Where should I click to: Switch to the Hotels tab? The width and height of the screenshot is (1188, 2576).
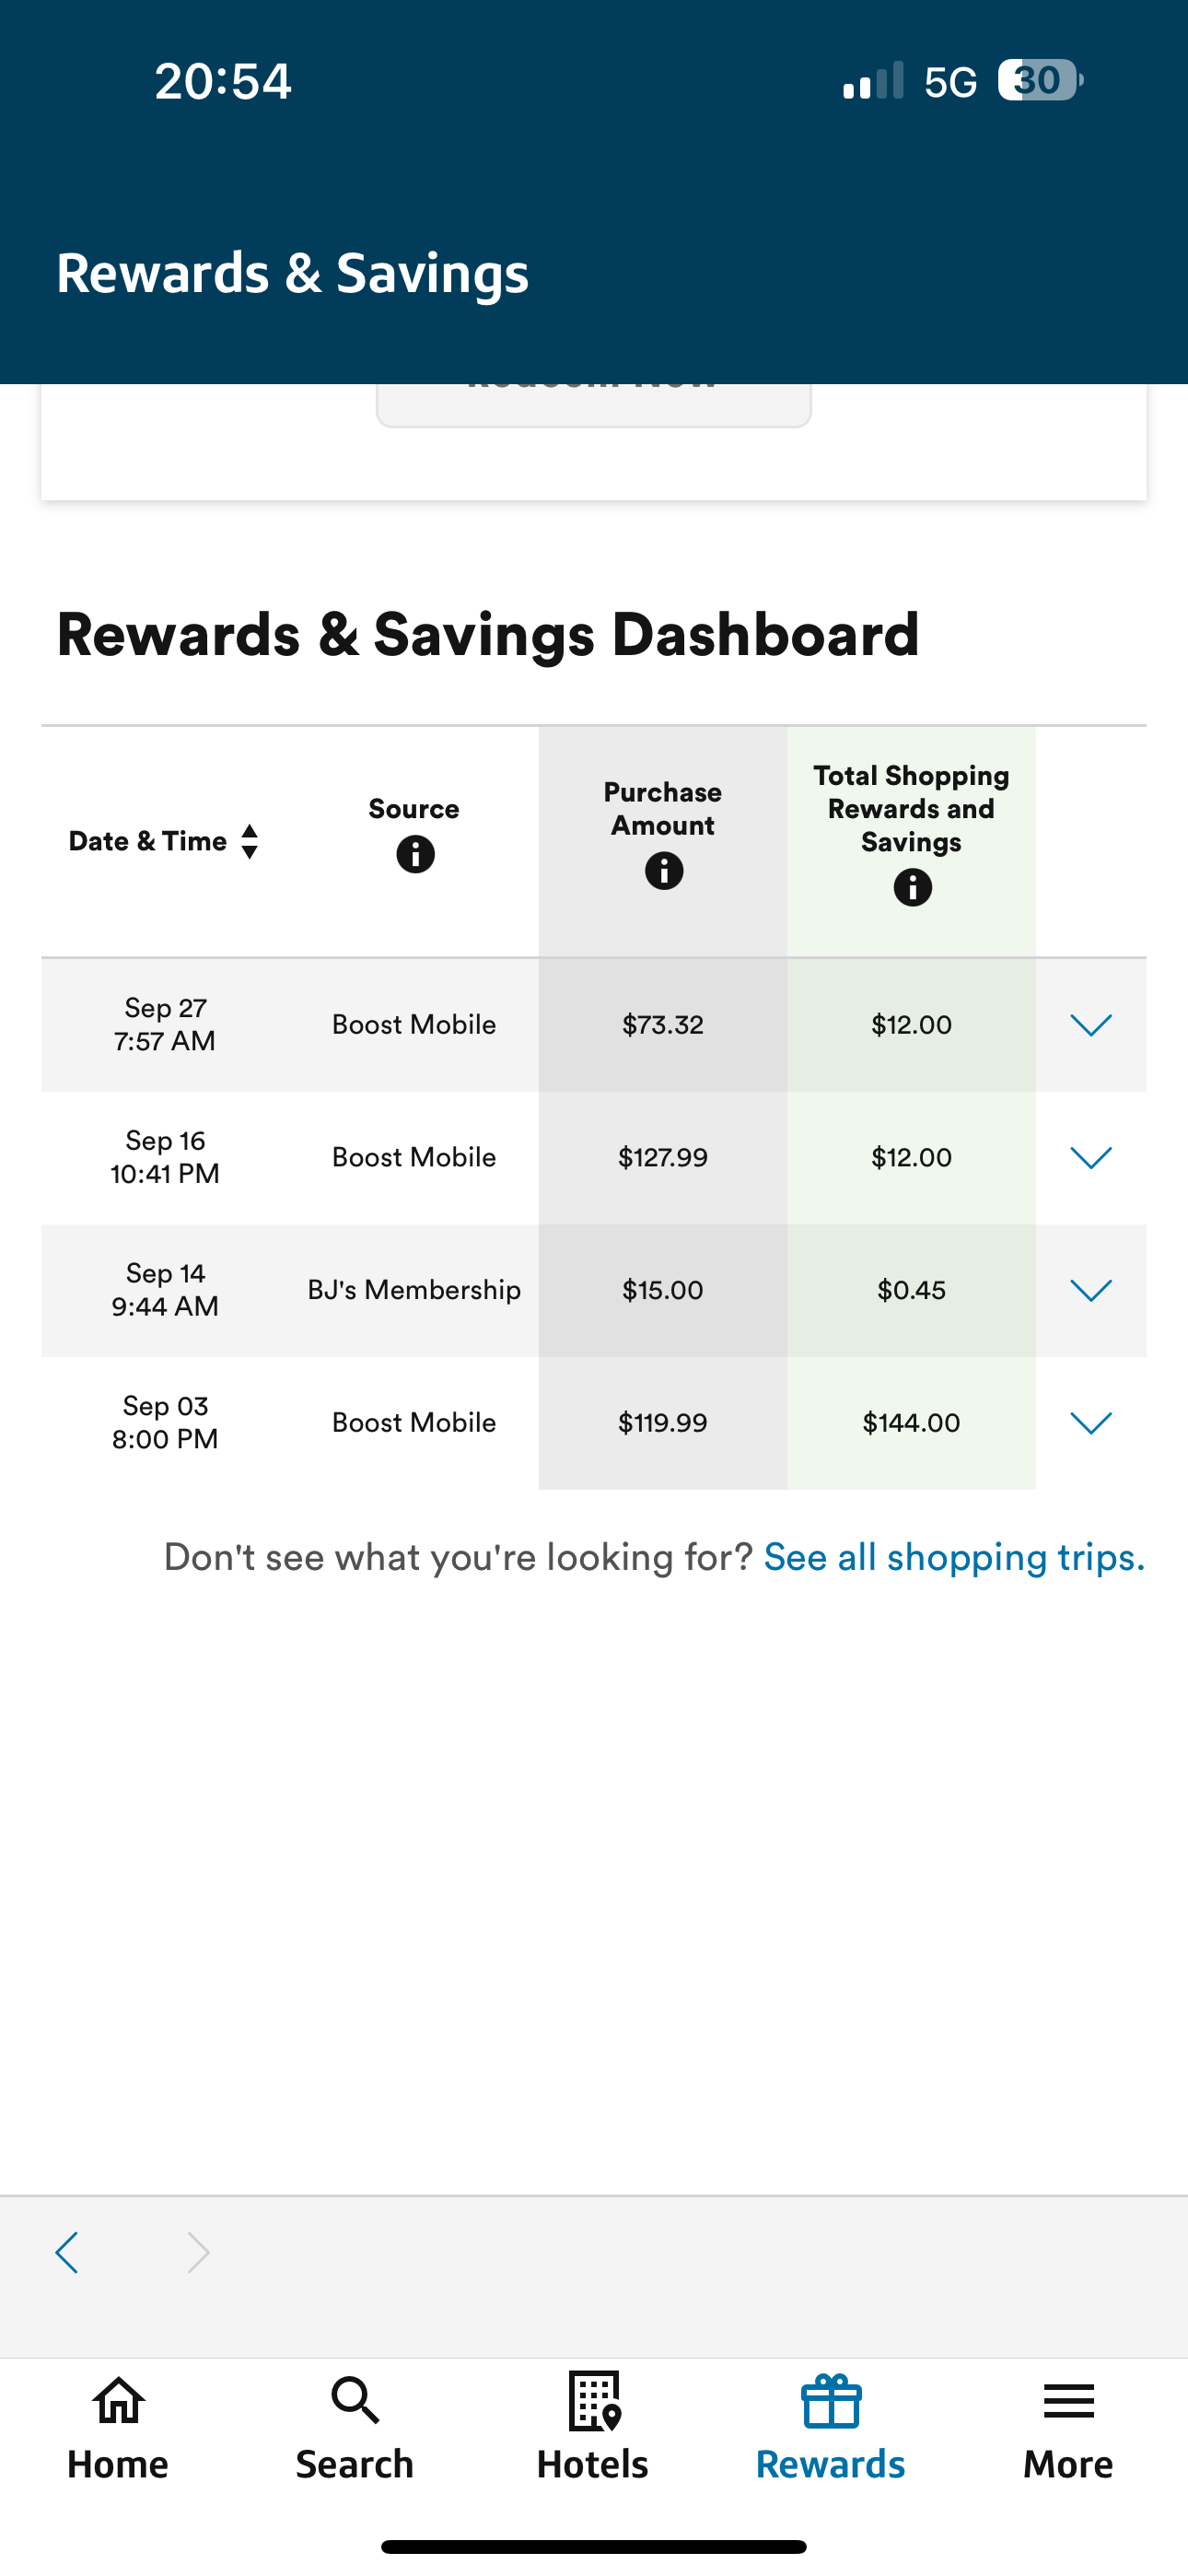click(x=593, y=2426)
